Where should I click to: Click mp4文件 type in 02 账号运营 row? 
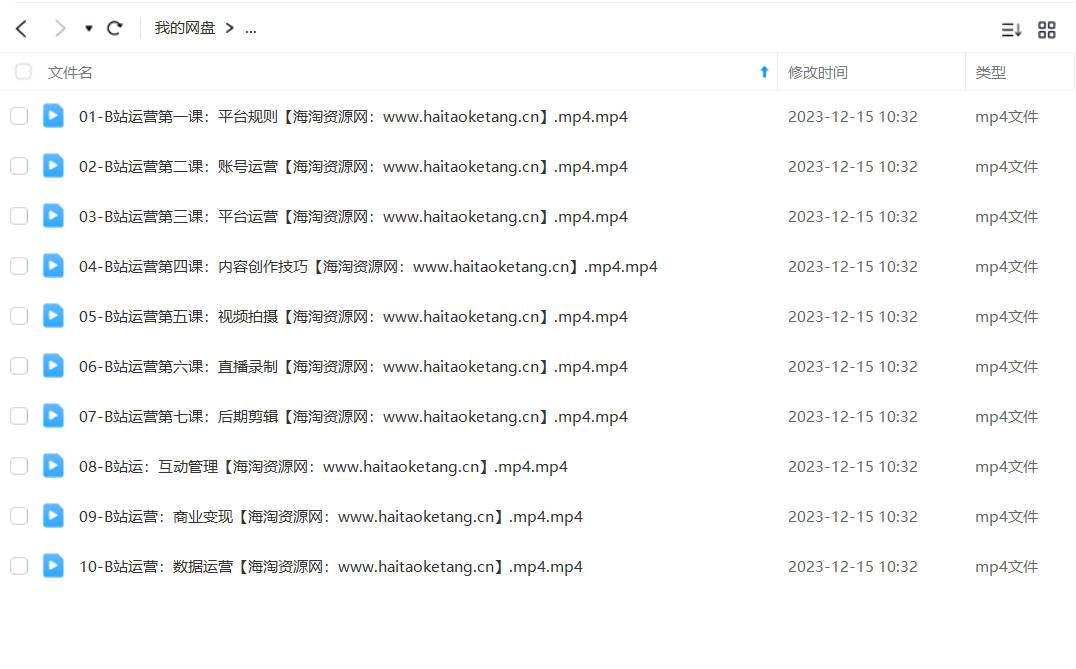coord(1006,167)
